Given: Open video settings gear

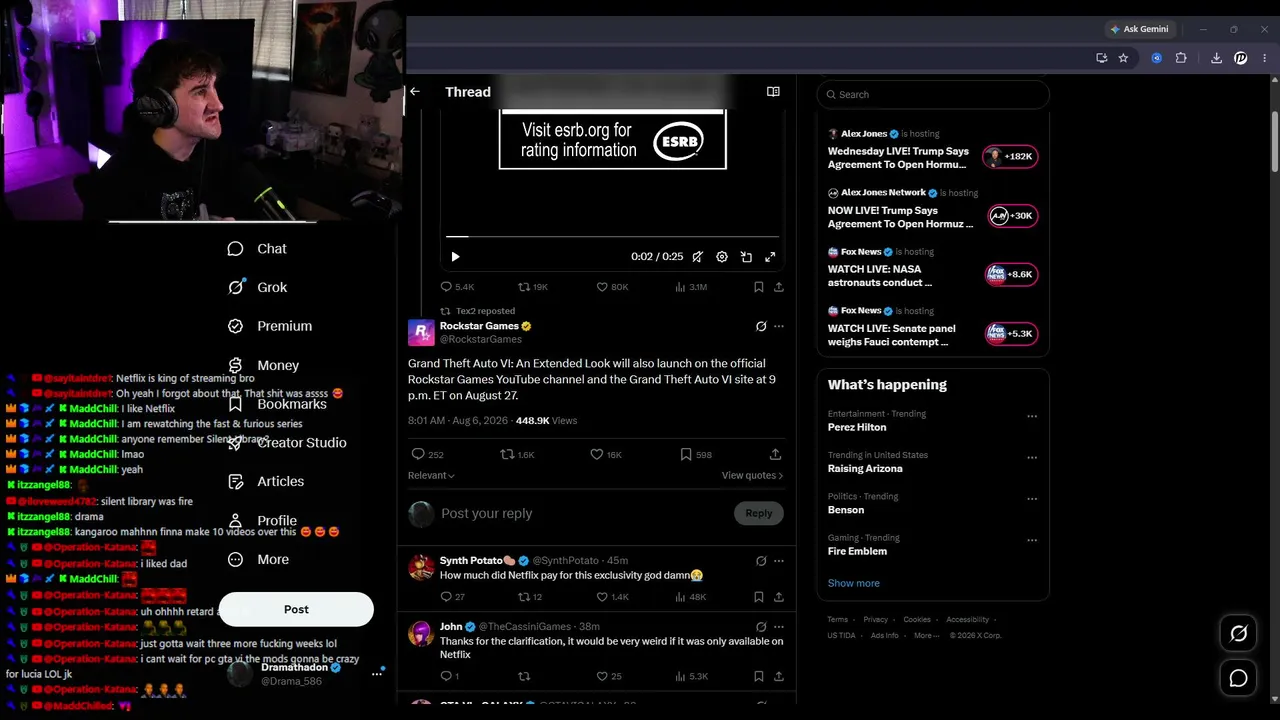Looking at the screenshot, I should click(722, 257).
